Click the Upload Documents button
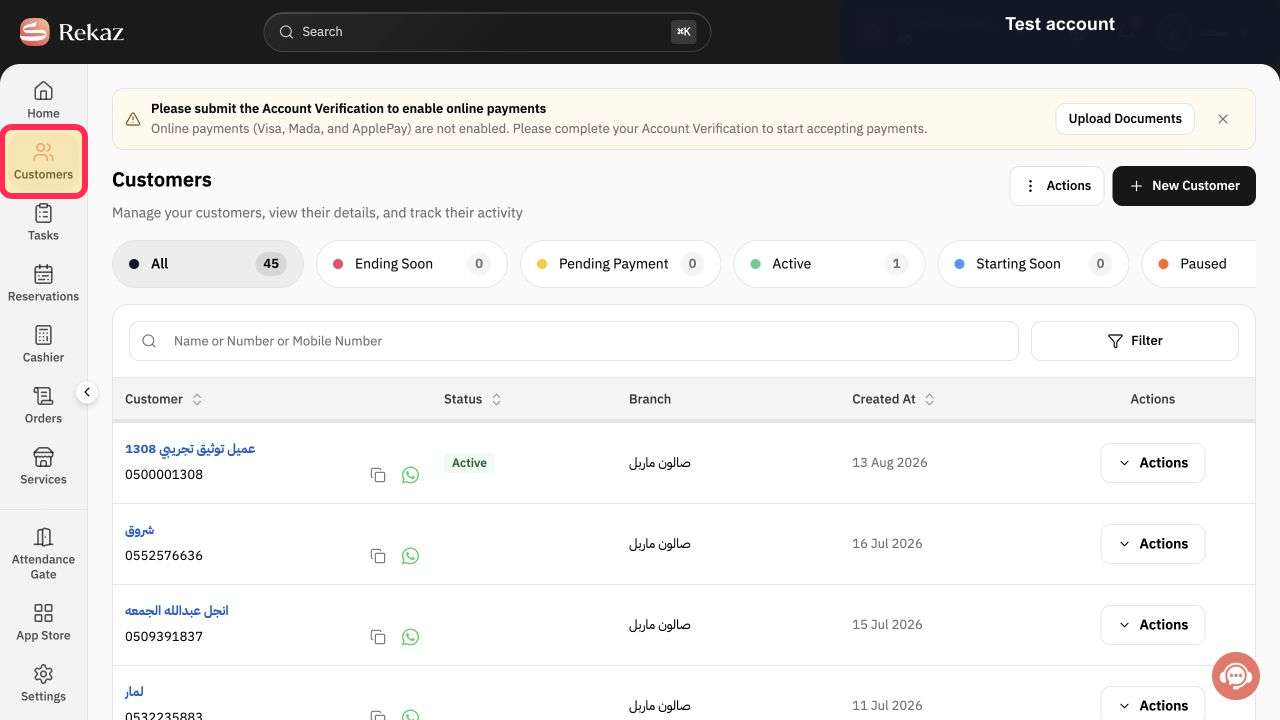Viewport: 1280px width, 720px height. coord(1125,119)
